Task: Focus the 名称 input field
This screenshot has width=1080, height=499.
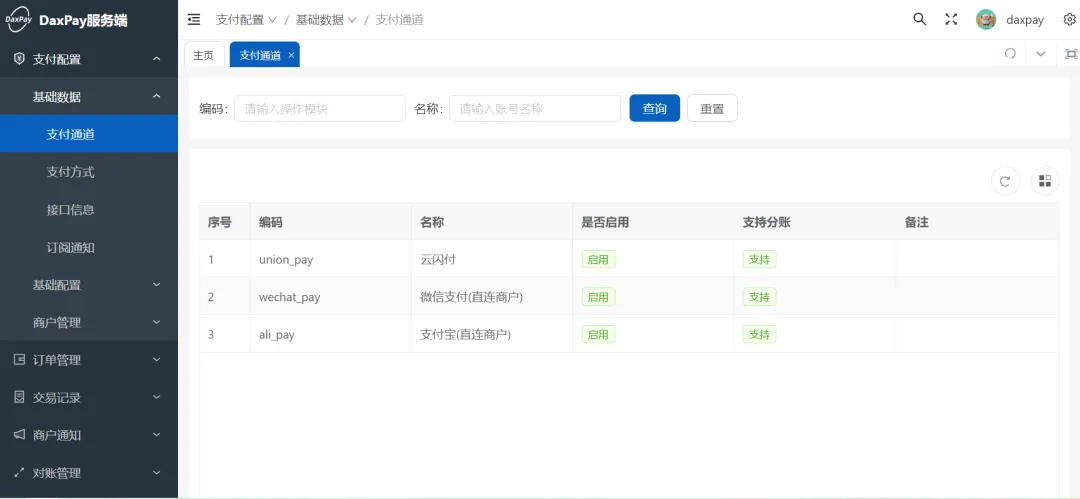Action: 534,108
